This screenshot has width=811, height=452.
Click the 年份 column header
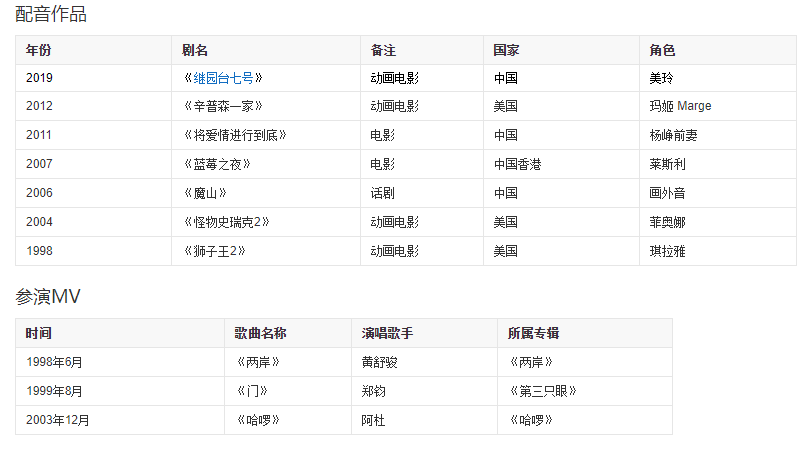pos(39,50)
